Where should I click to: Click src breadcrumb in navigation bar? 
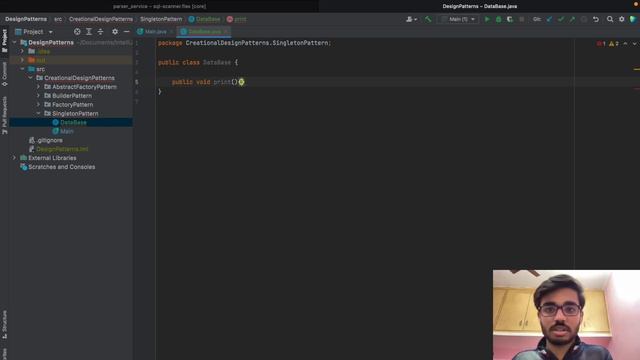(x=58, y=19)
